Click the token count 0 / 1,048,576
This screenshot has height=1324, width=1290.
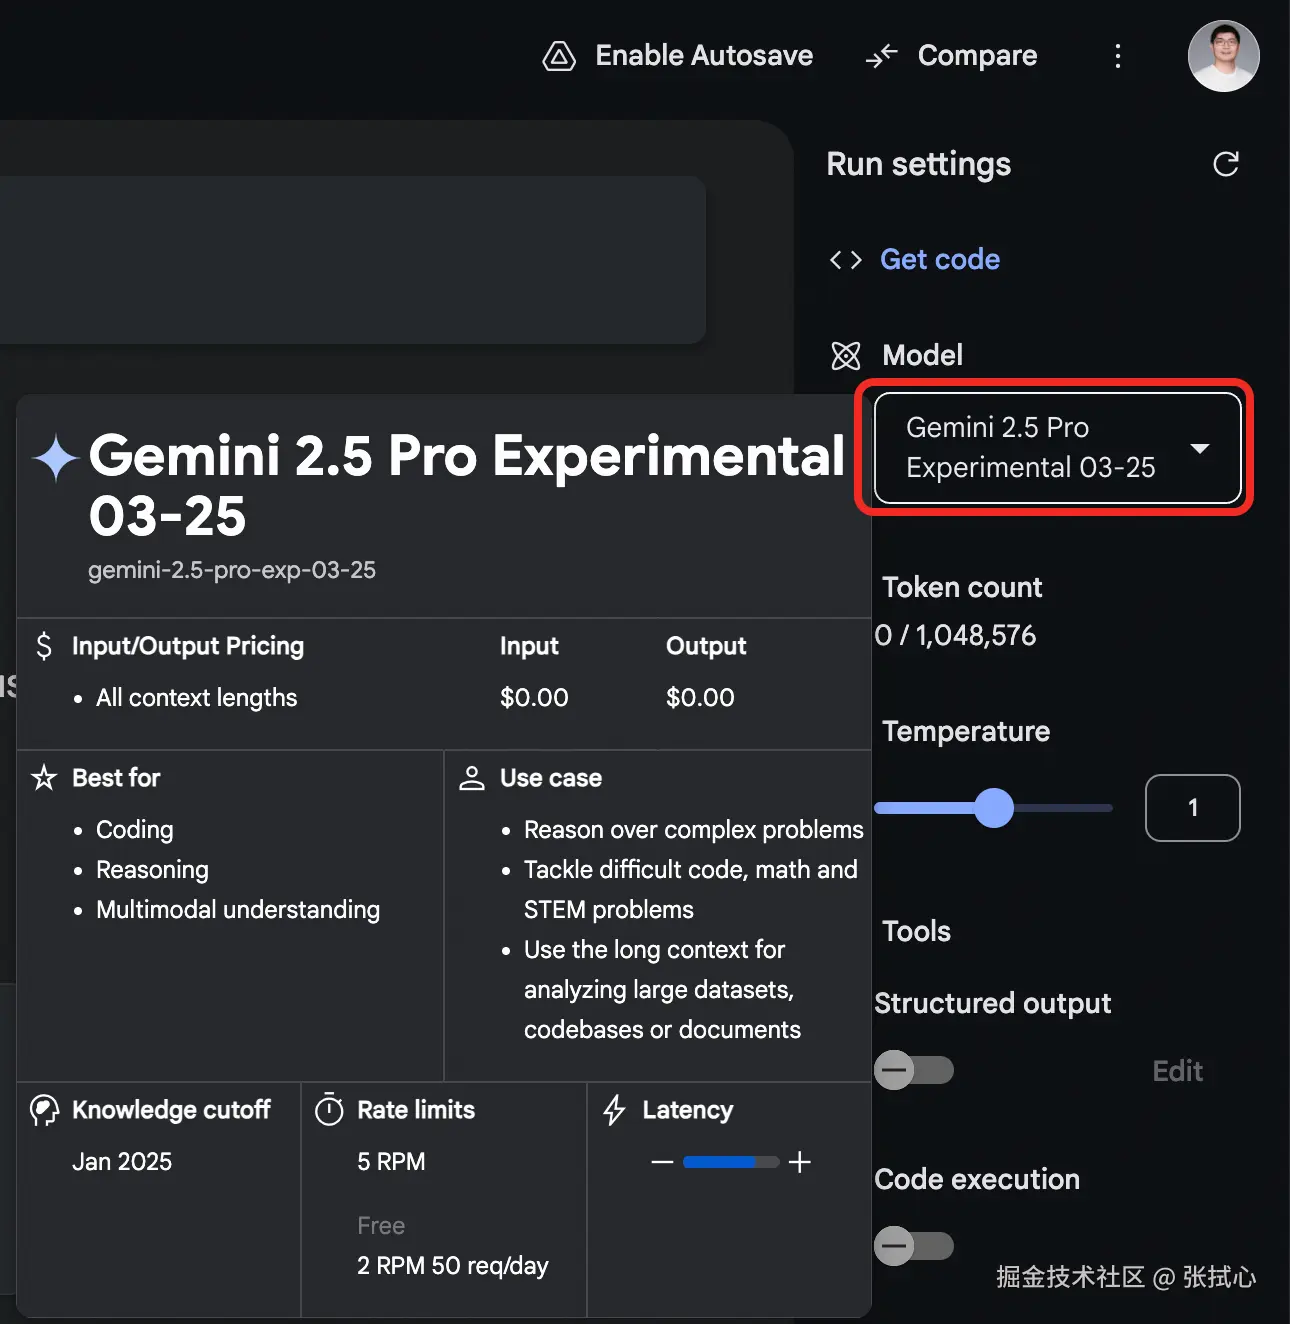coord(956,635)
